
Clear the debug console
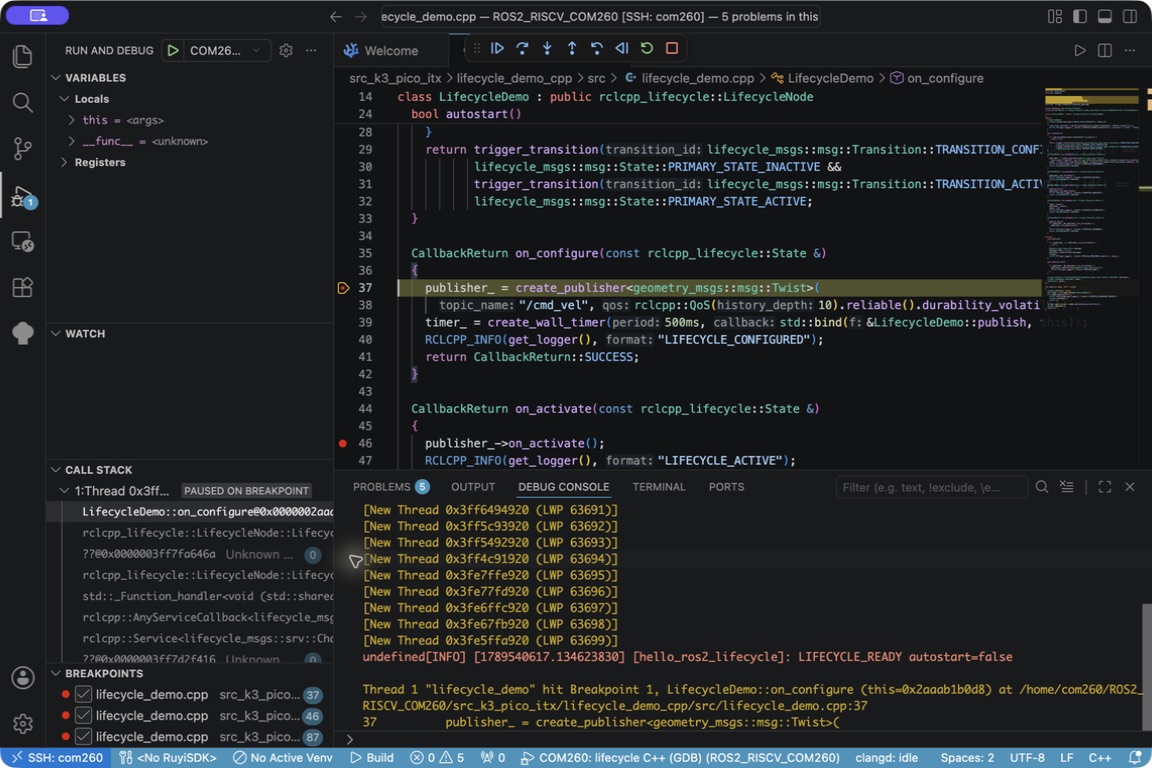[x=1067, y=487]
